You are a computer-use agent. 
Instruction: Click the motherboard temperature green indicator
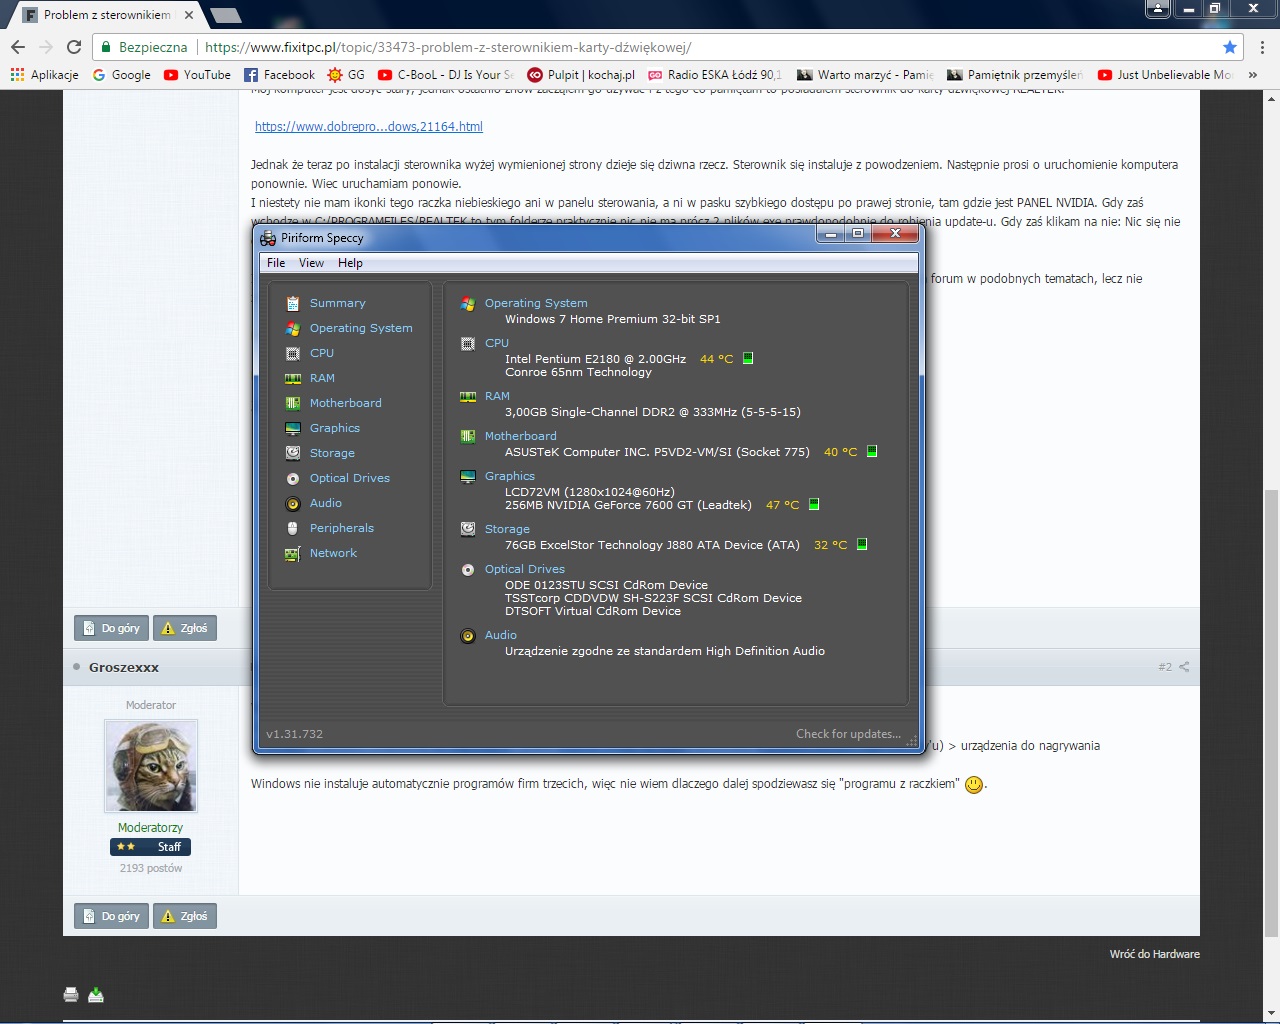click(872, 451)
